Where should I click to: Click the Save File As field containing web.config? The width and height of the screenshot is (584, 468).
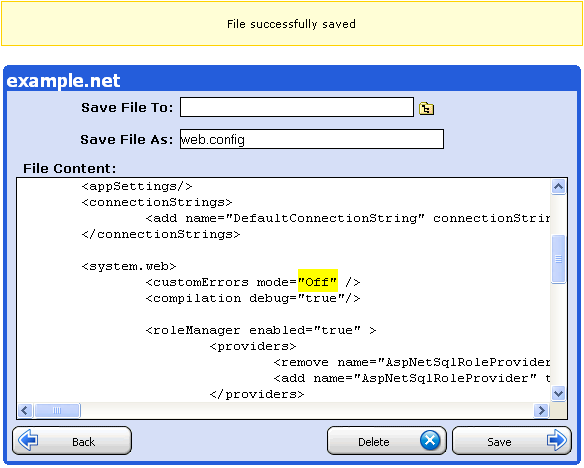tap(312, 139)
